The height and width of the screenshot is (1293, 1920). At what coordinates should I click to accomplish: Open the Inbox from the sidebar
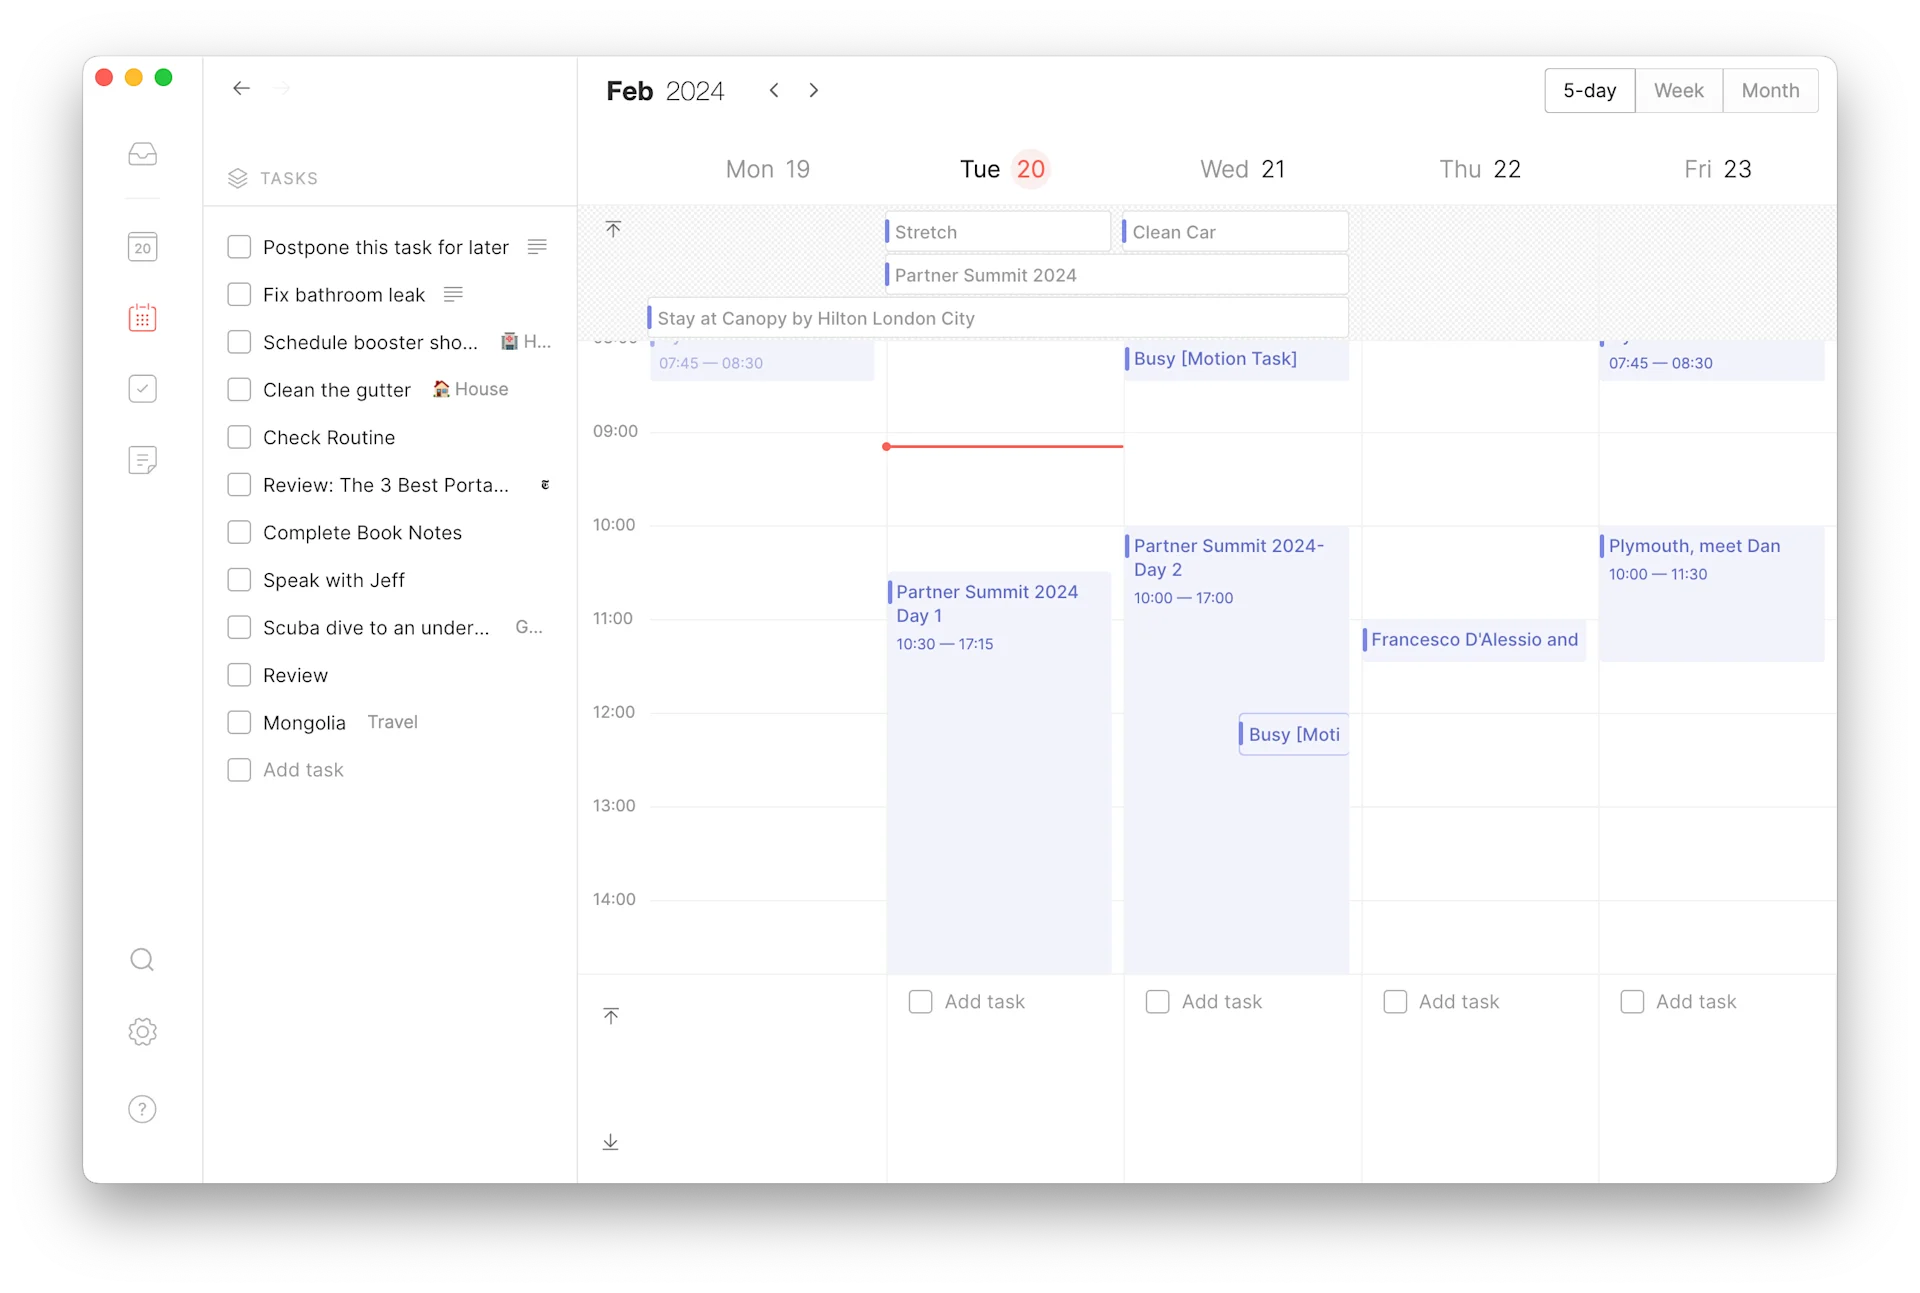(x=143, y=154)
